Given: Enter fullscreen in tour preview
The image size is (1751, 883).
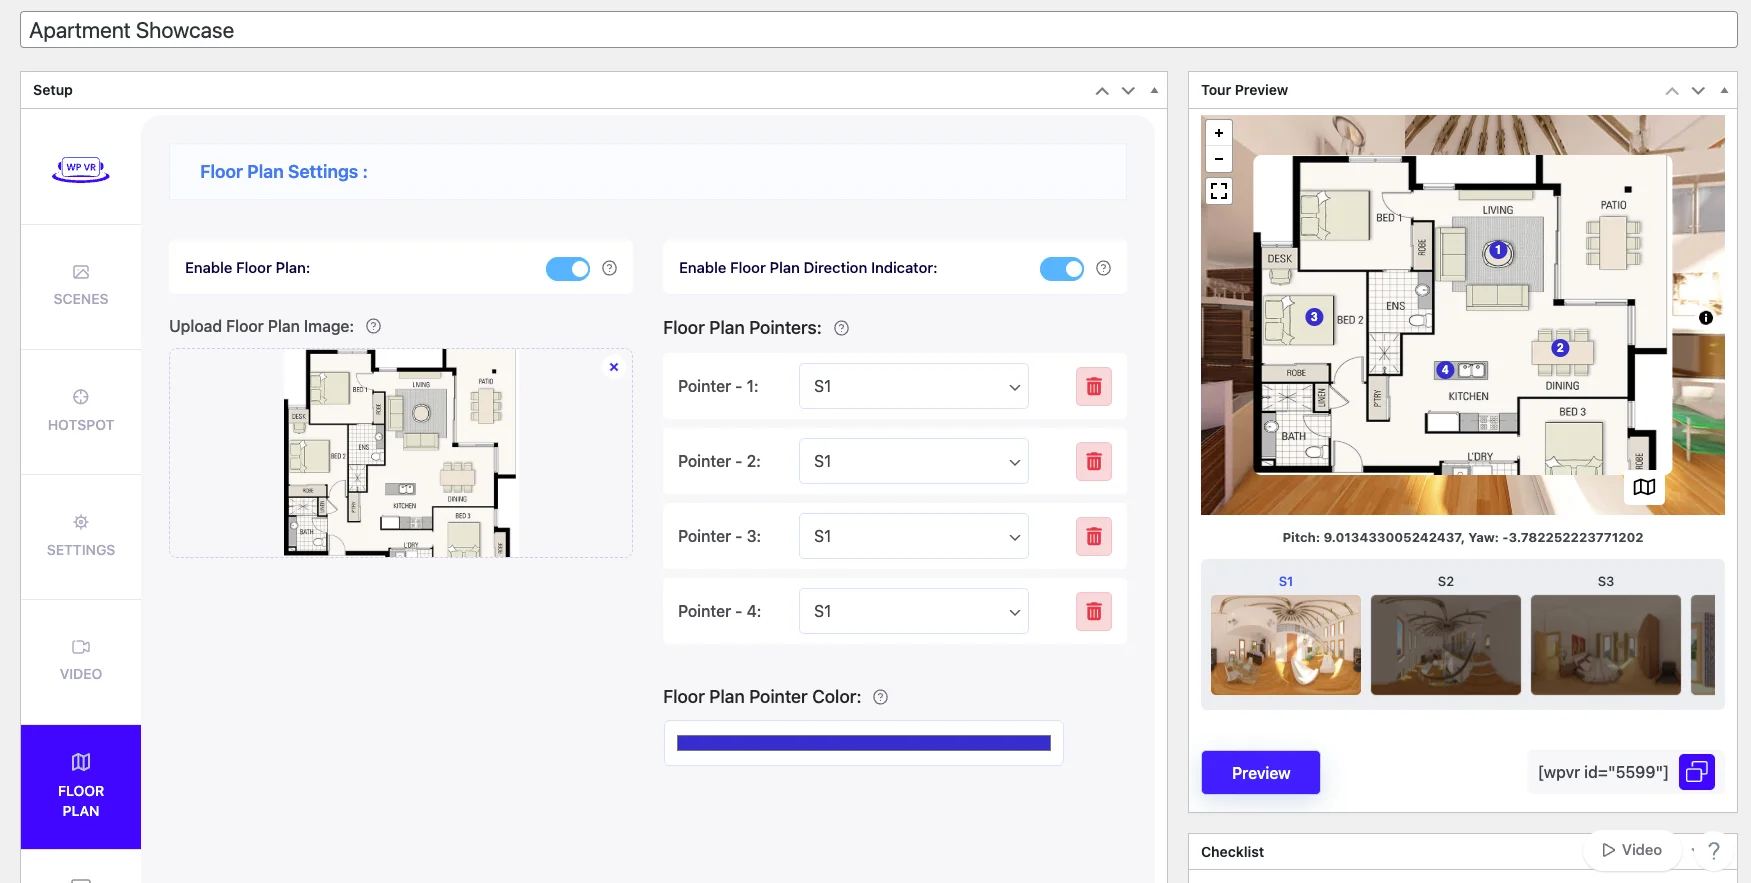Looking at the screenshot, I should coord(1219,191).
